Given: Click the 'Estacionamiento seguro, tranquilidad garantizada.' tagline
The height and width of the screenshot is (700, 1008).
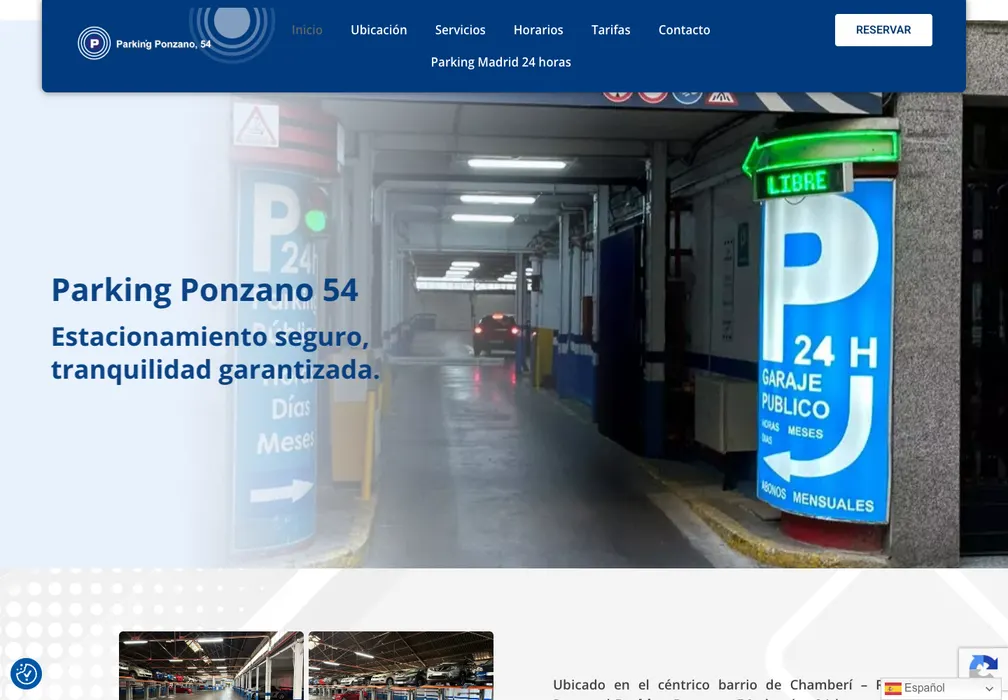Looking at the screenshot, I should pyautogui.click(x=215, y=353).
